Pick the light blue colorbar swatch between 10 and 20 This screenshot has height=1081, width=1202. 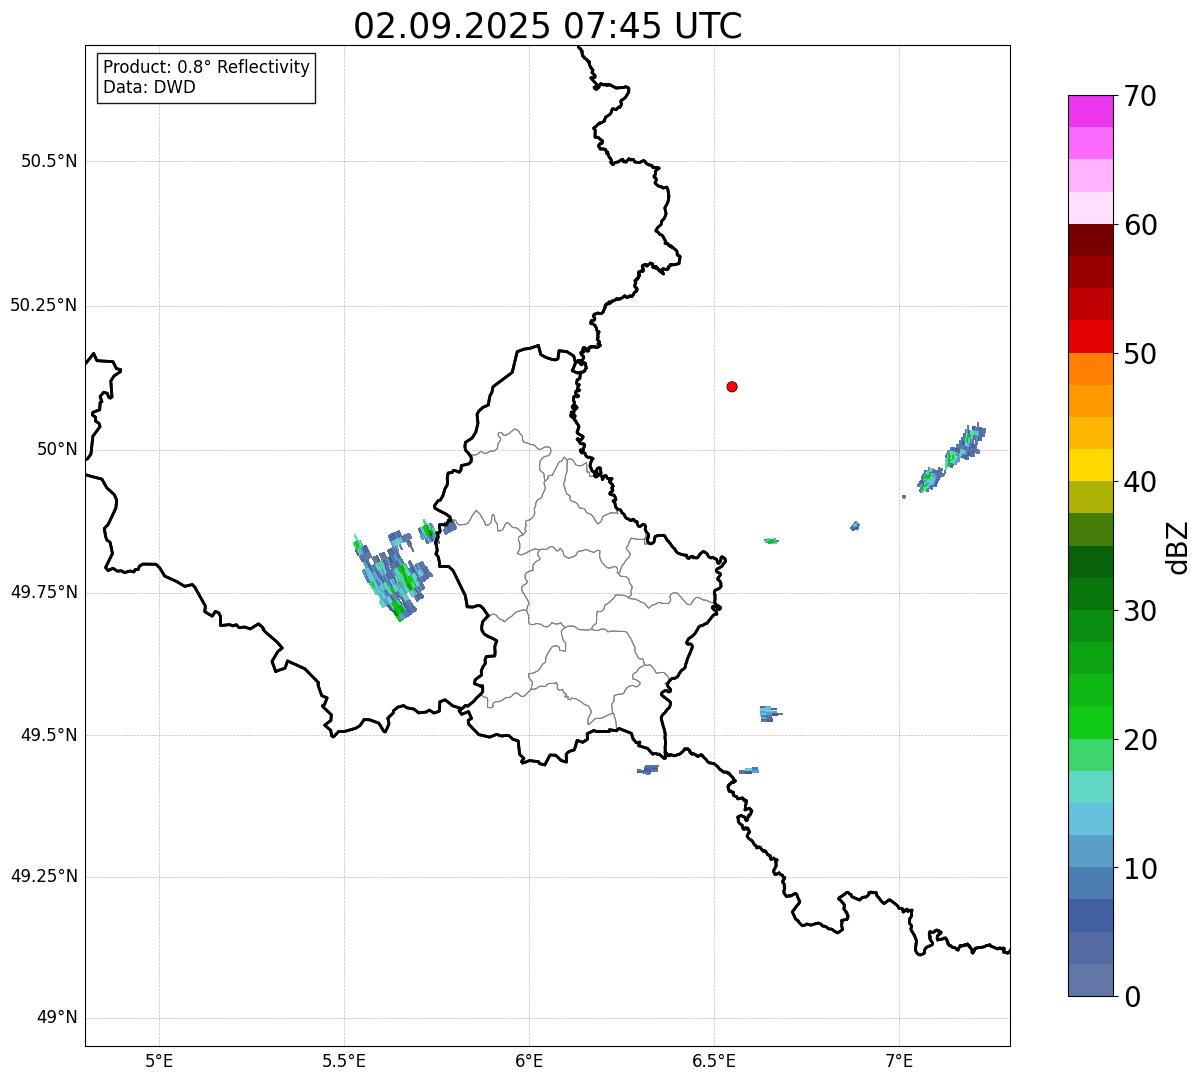coord(1090,819)
